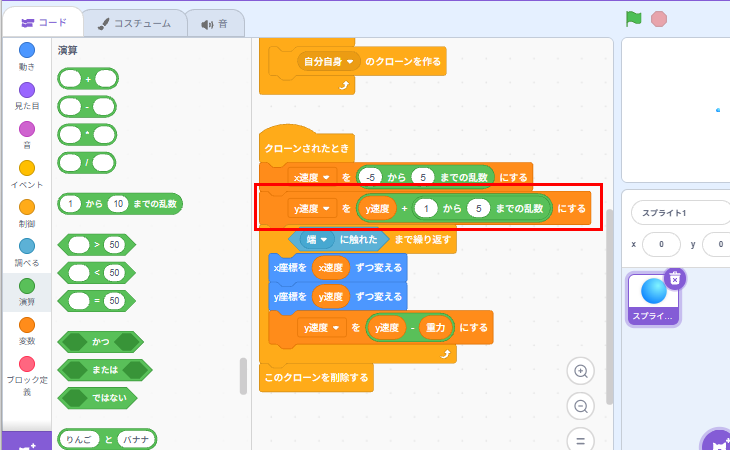
Task: Zoom in the code workspace
Action: point(581,371)
